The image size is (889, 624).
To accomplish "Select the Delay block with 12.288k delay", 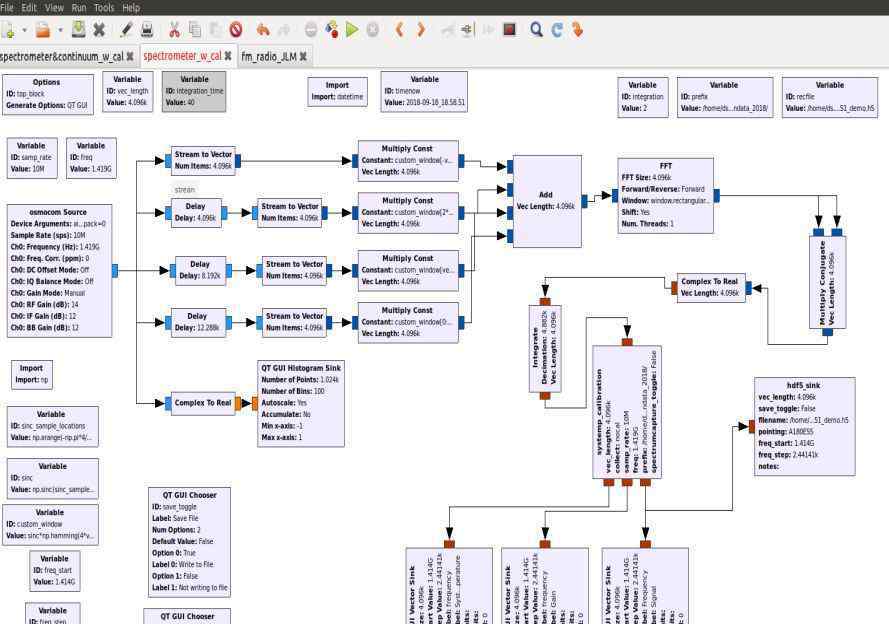I will 198,322.
